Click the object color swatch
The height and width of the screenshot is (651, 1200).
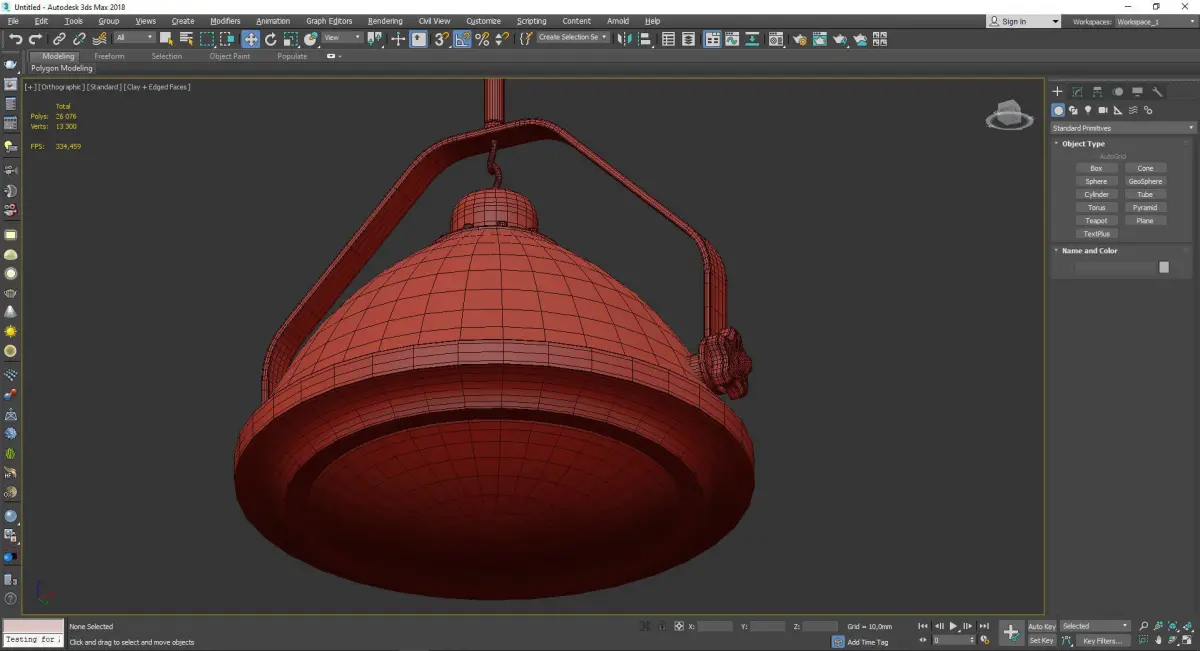click(1164, 267)
